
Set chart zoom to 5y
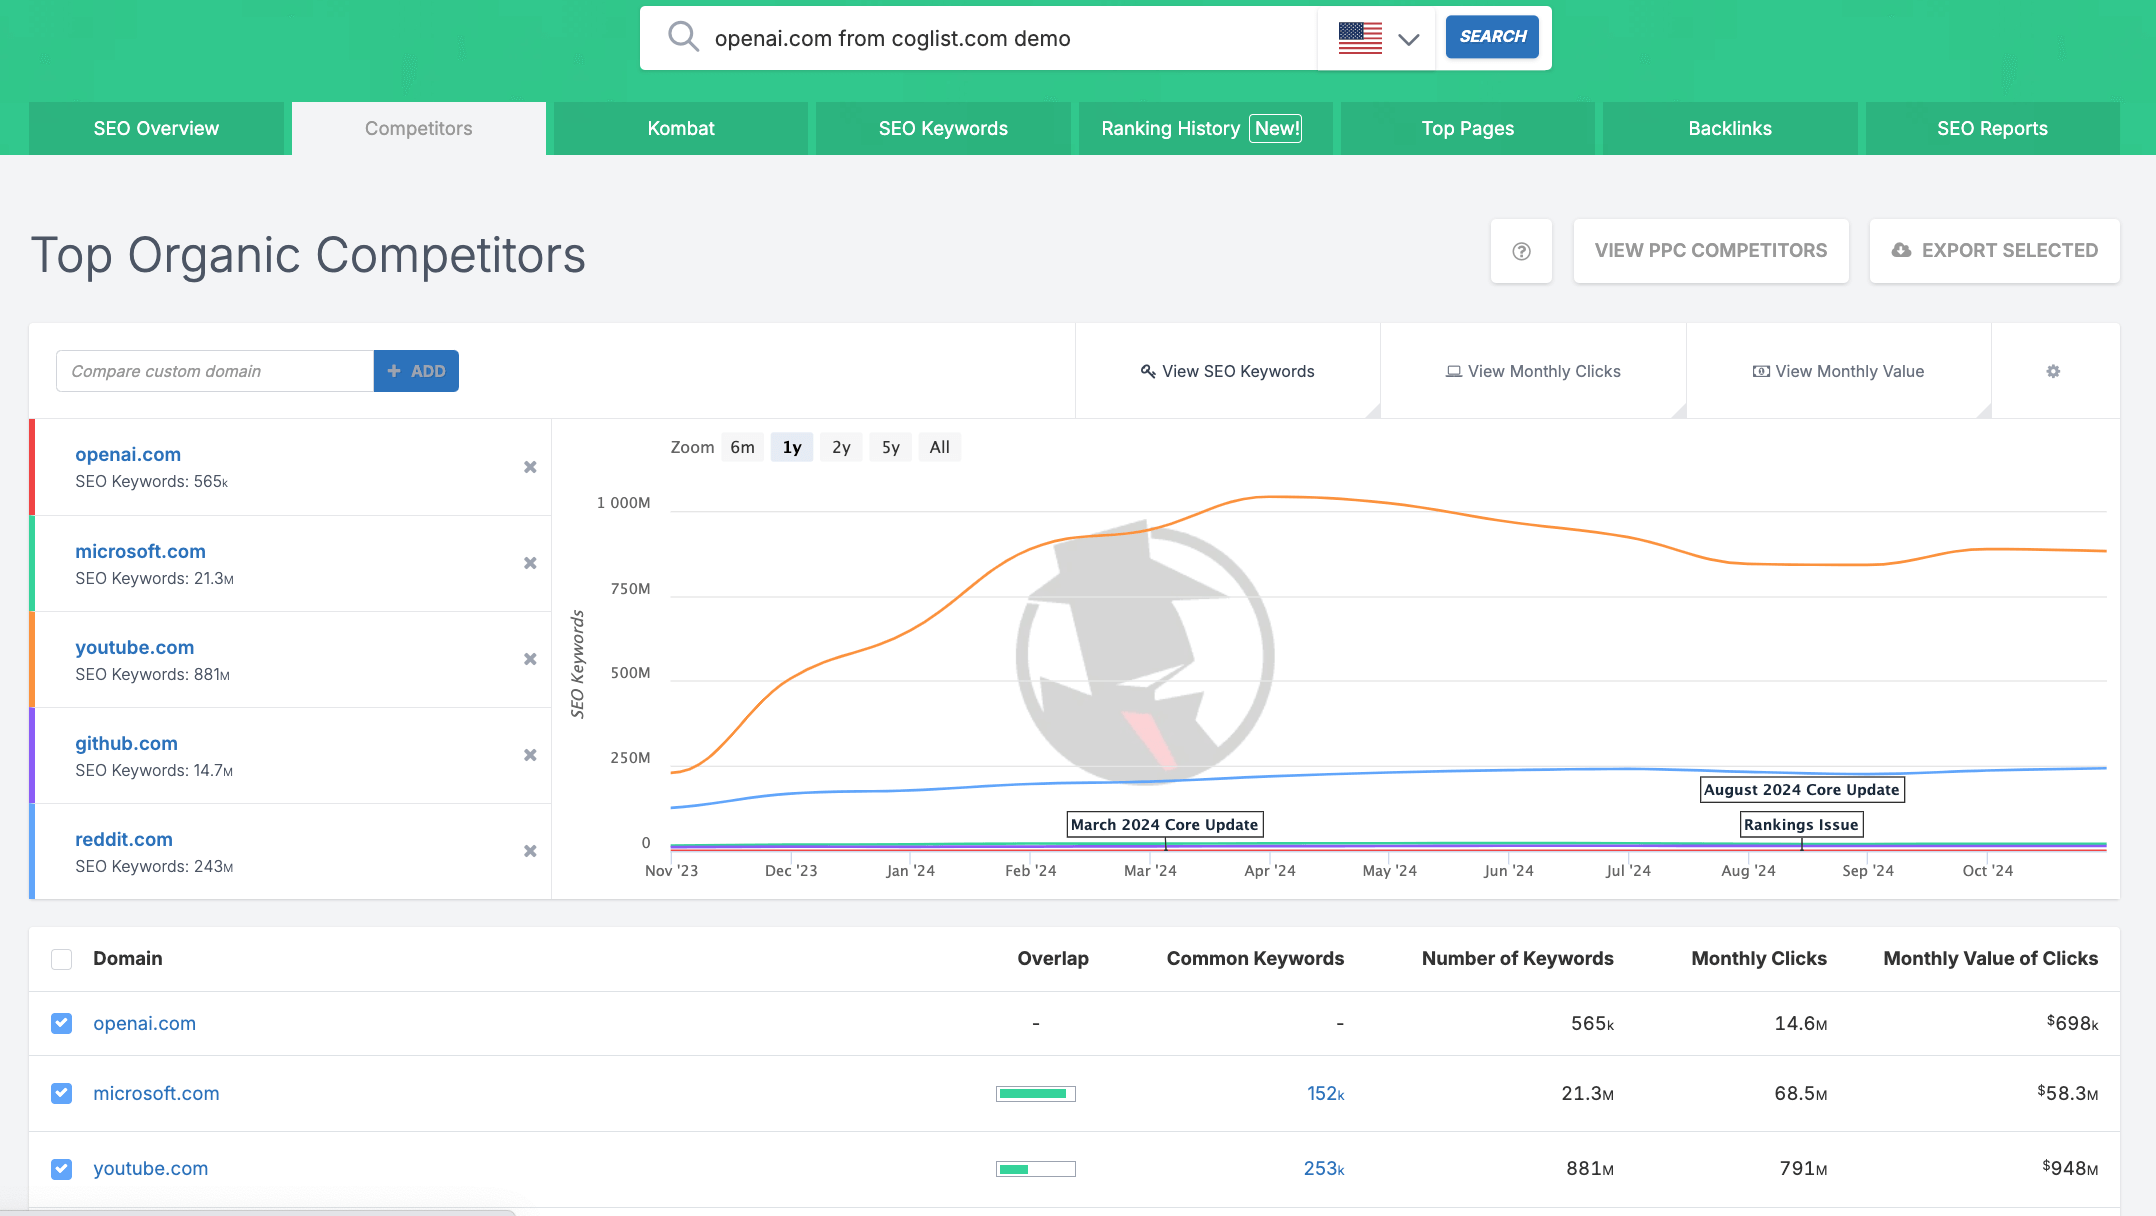pyautogui.click(x=890, y=447)
